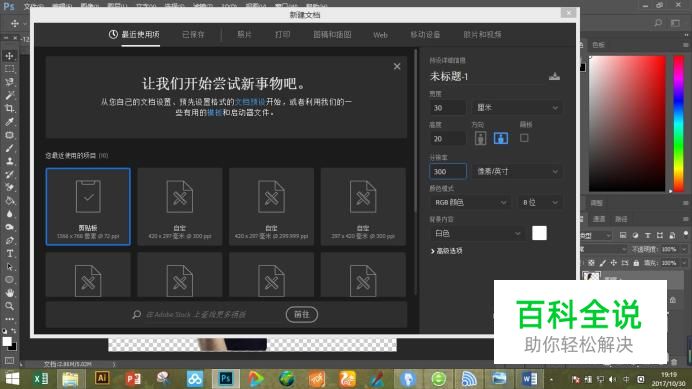This screenshot has width=692, height=389.
Task: Select landscape orientation
Action: tap(500, 138)
